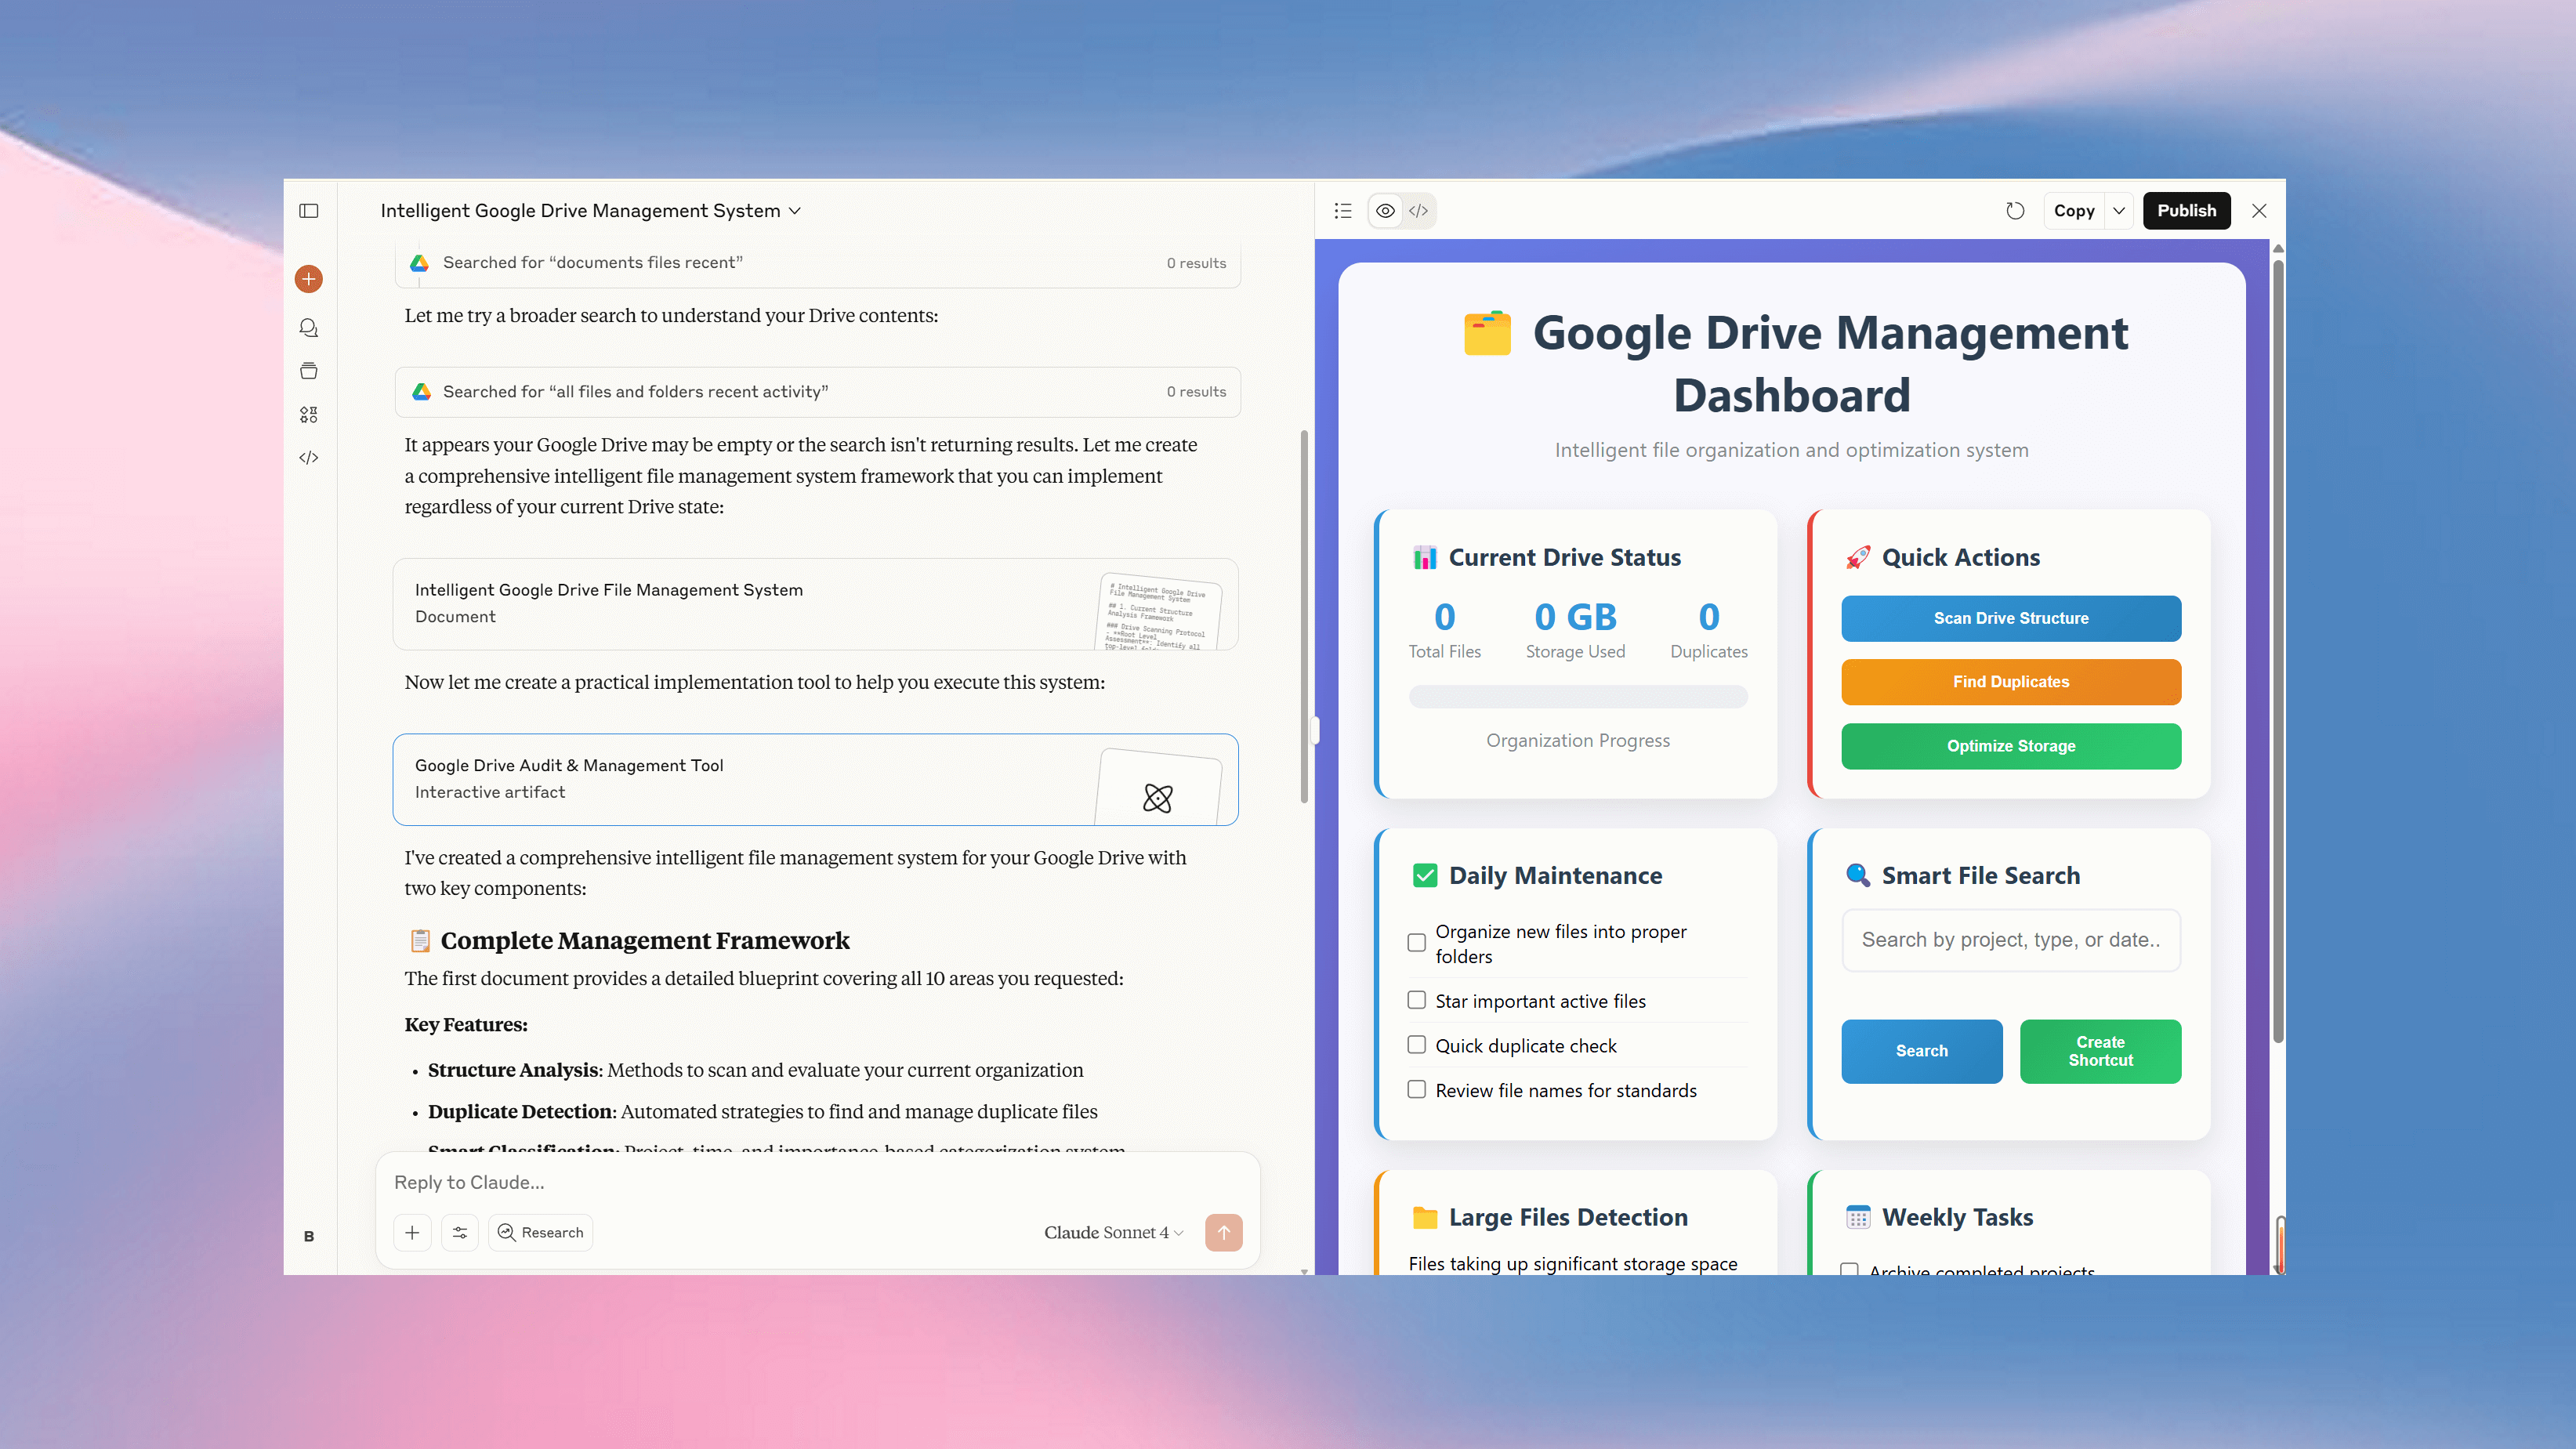Click the user avatar B
The image size is (2576, 1449).
point(308,1236)
